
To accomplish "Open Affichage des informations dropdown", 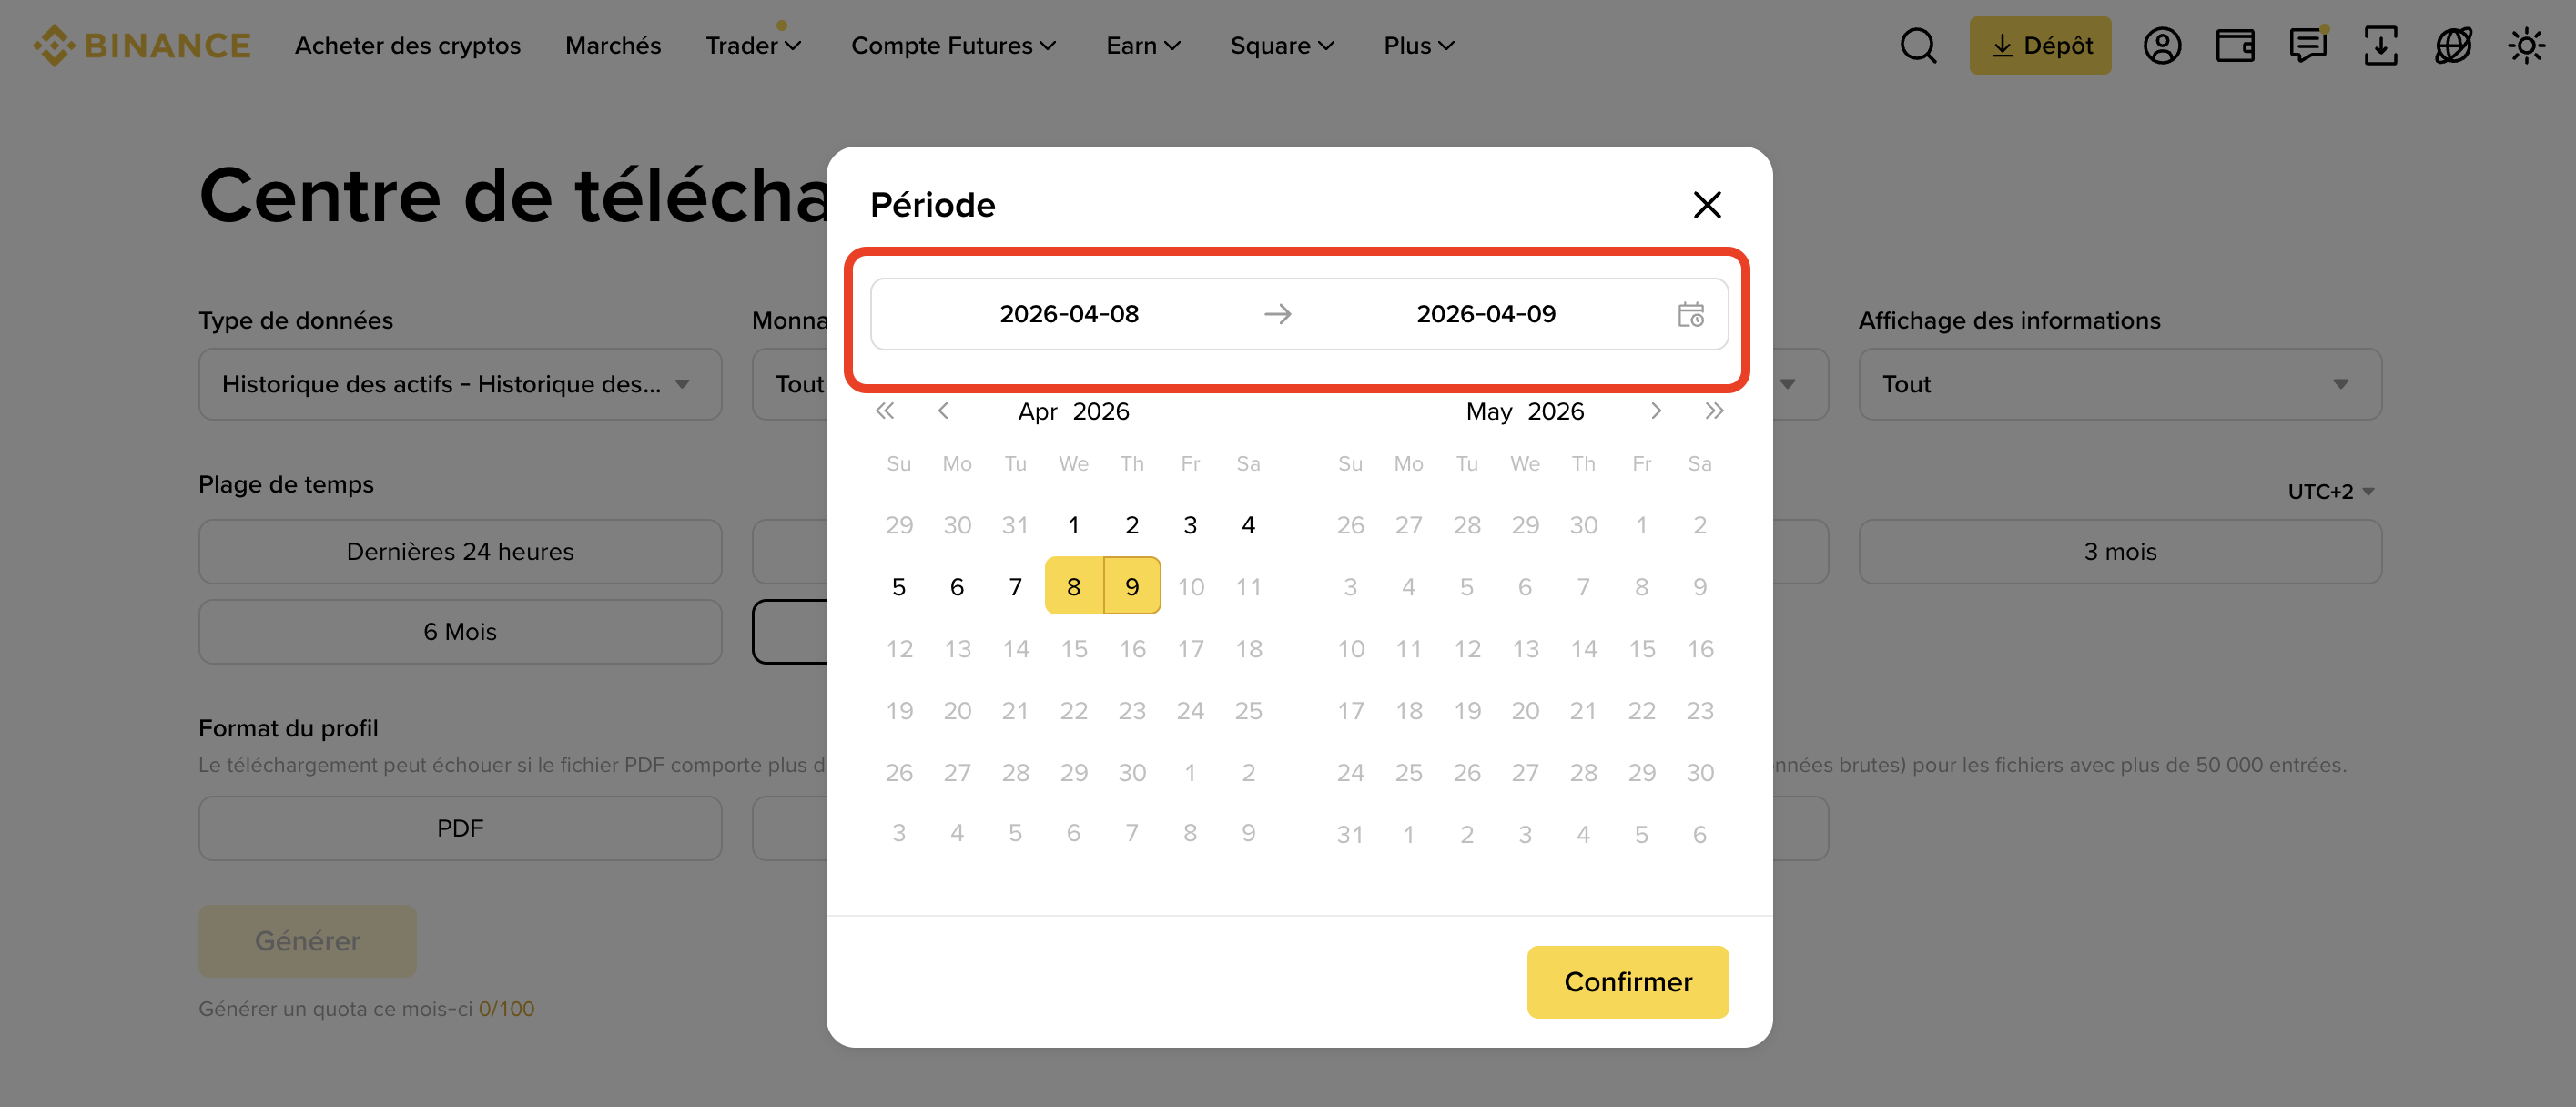I will (2119, 384).
